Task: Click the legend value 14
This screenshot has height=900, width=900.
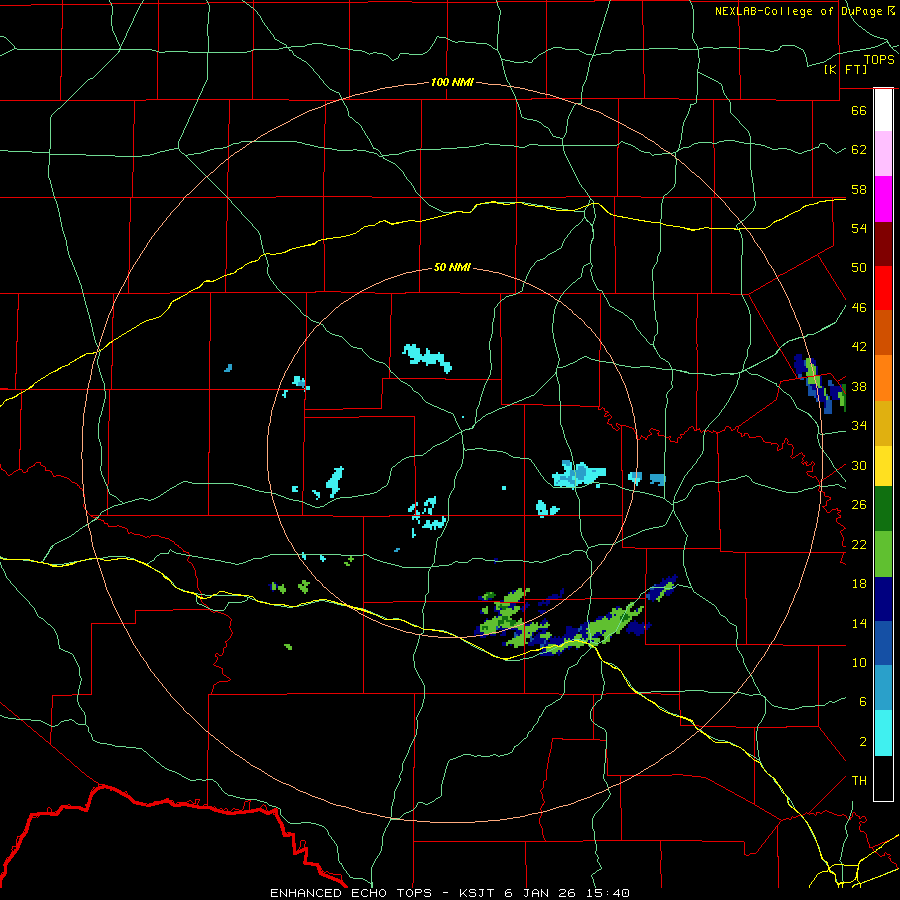Action: [859, 623]
